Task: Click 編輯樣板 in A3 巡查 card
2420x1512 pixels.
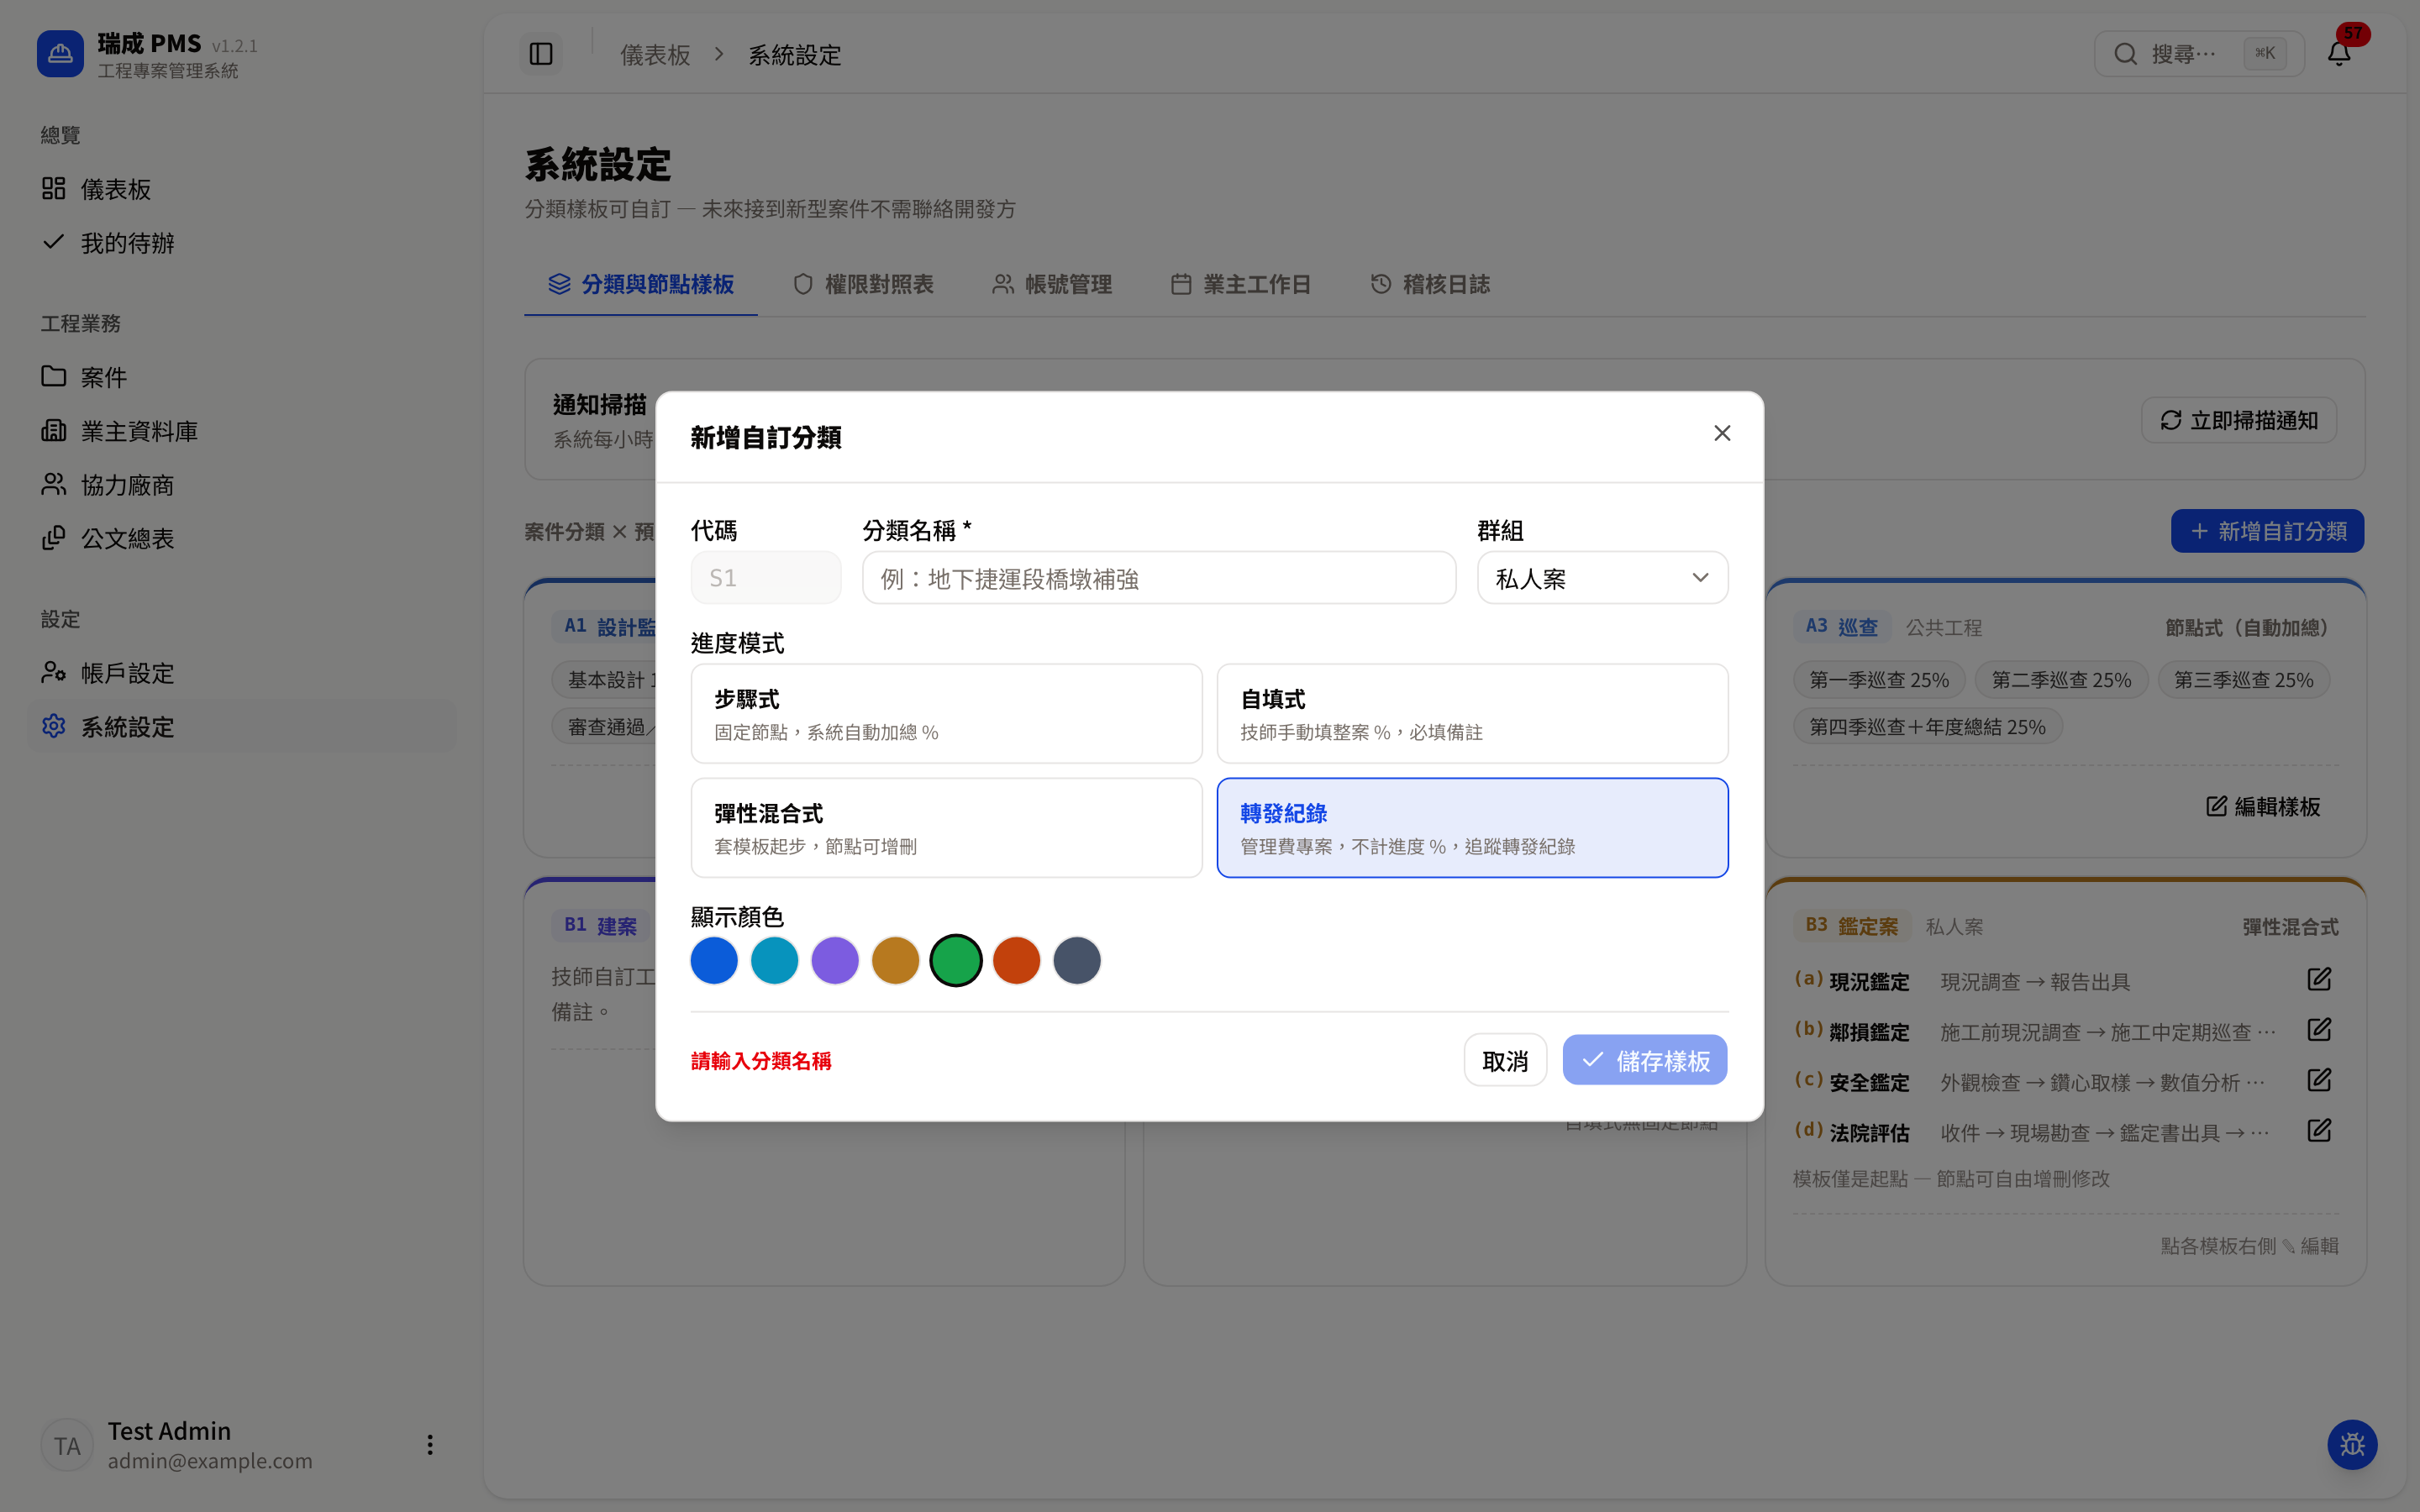Action: point(2263,806)
